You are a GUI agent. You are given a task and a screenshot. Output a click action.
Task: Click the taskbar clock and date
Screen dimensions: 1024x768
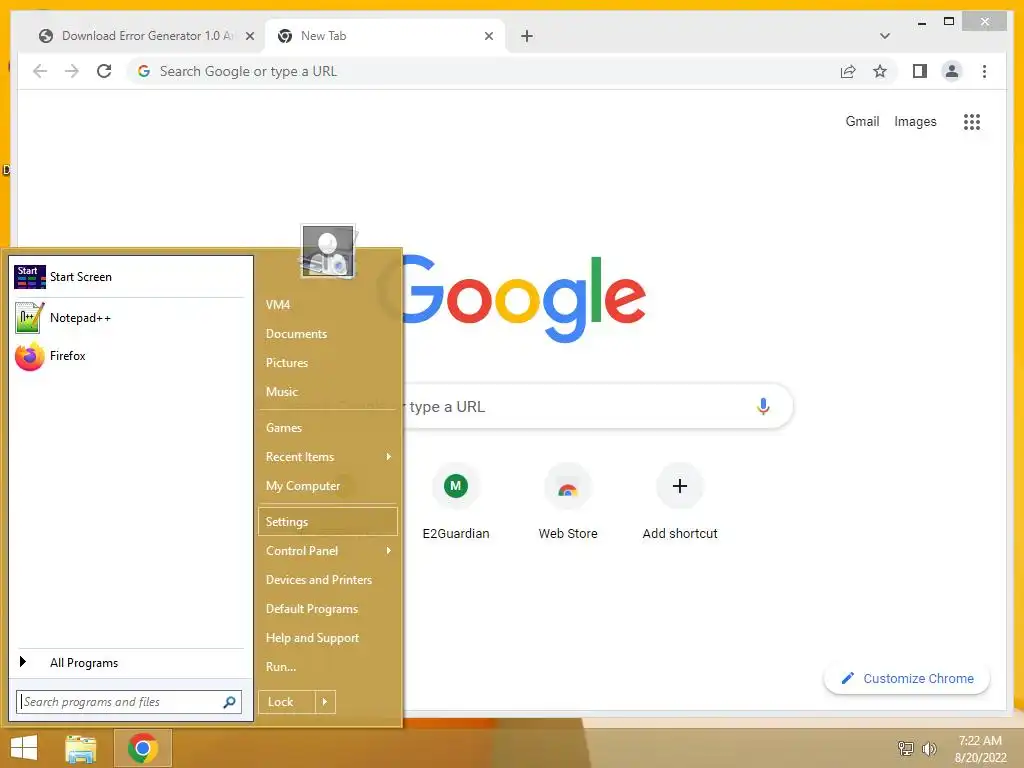[980, 748]
